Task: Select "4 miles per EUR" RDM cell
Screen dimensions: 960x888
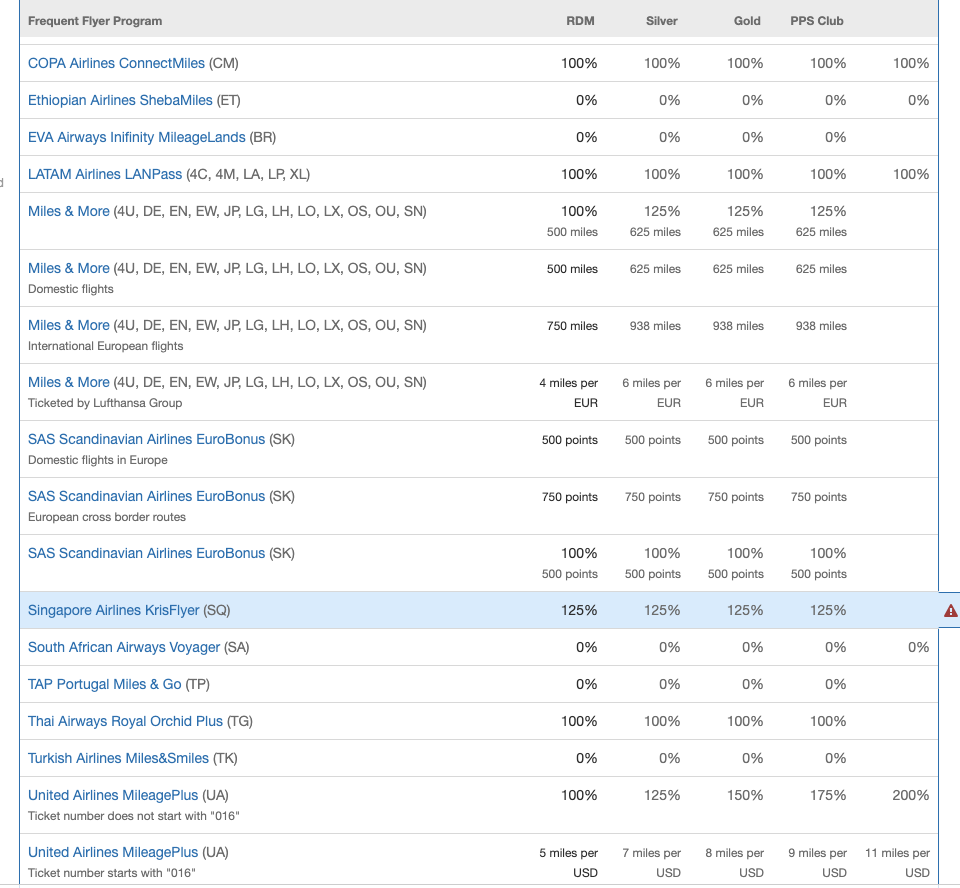Action: tap(568, 393)
